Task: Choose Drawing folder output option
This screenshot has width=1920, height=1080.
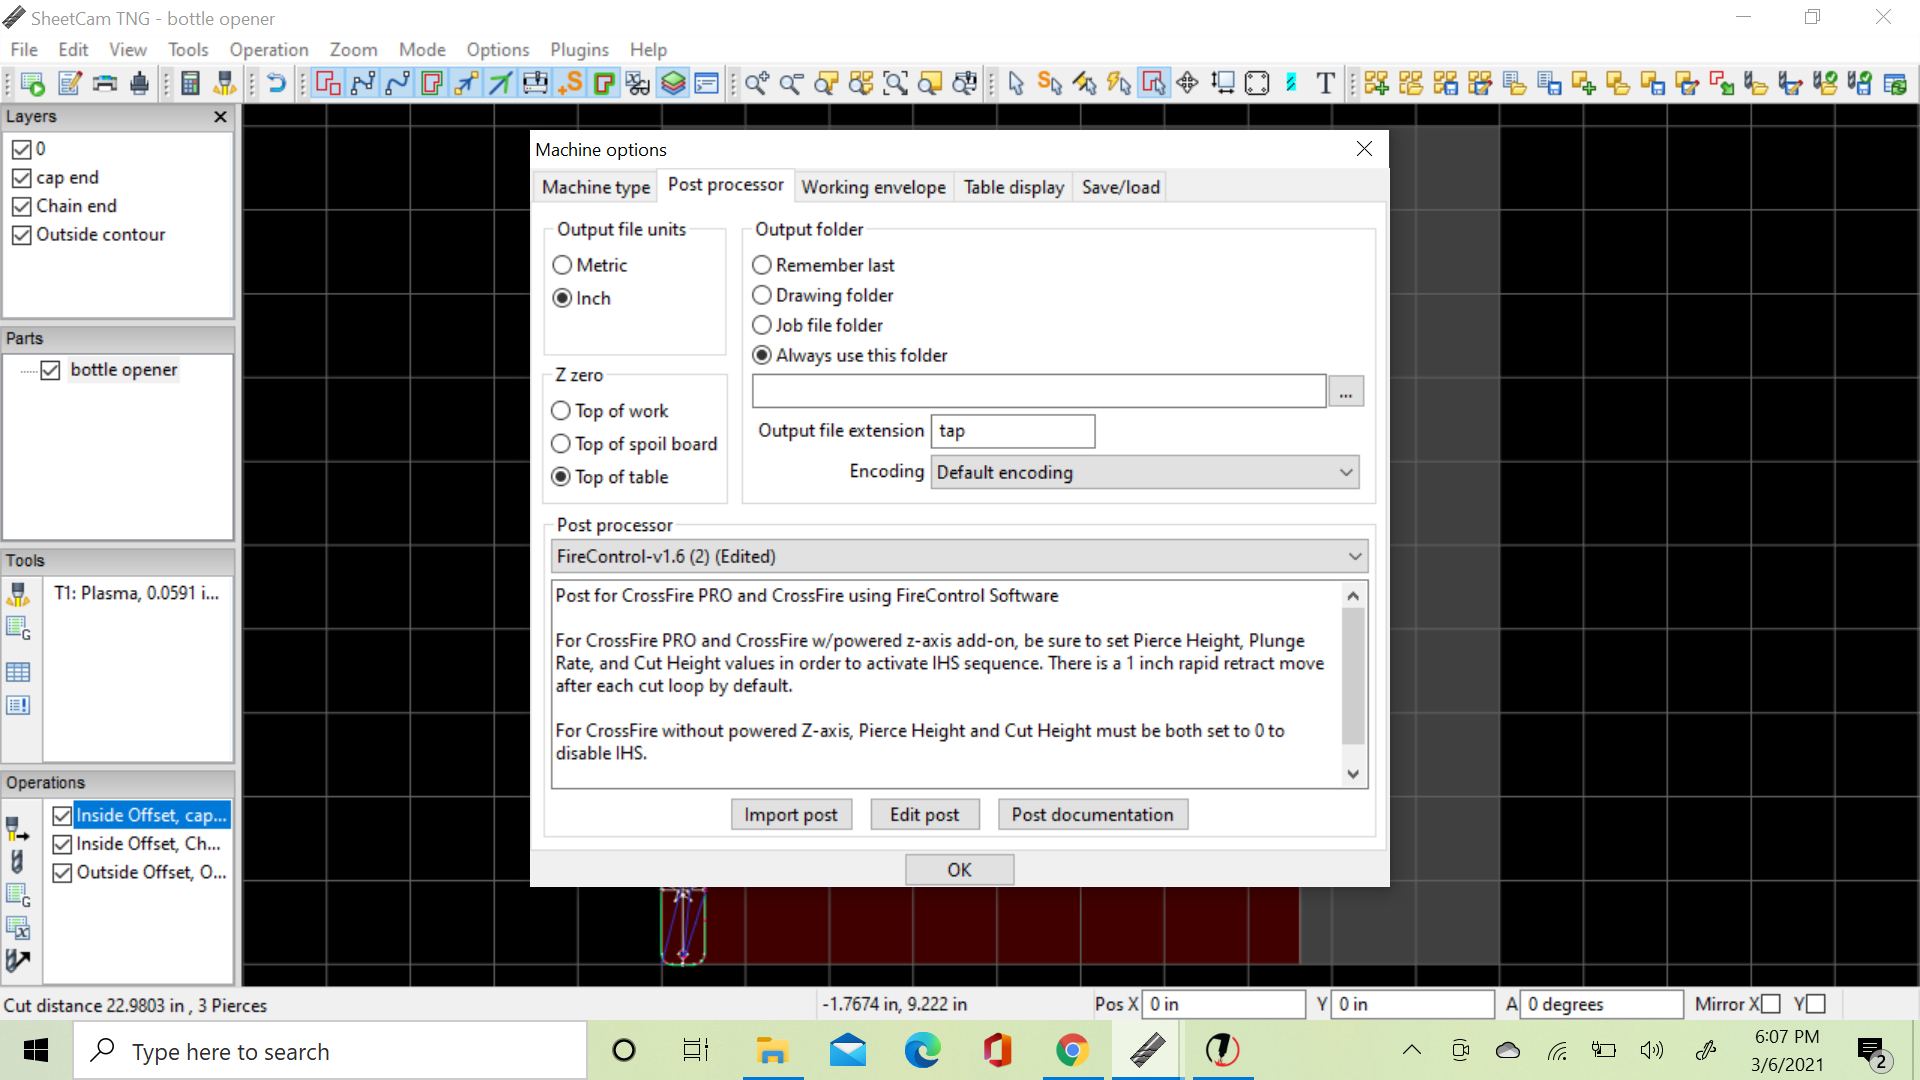Action: click(x=823, y=295)
